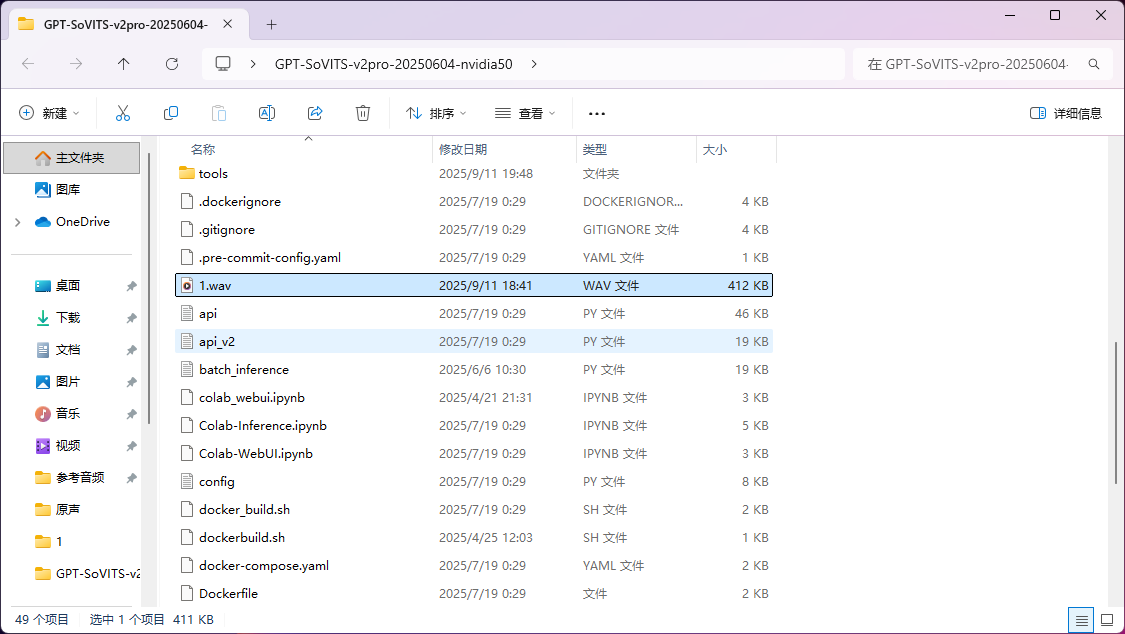
Task: Click the Share icon in toolbar
Action: pyautogui.click(x=315, y=113)
